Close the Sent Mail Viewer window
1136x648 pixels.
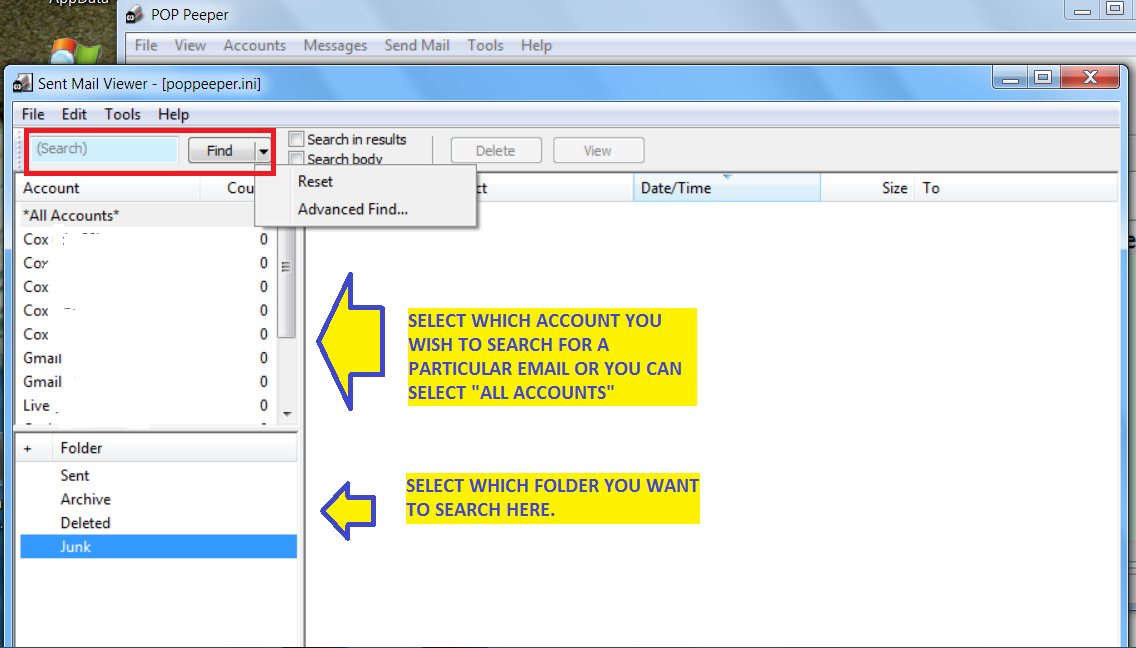click(1090, 77)
